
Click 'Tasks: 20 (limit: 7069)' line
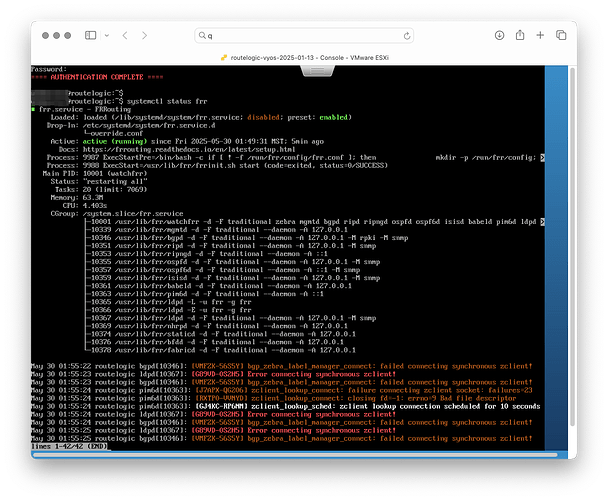click(x=101, y=190)
